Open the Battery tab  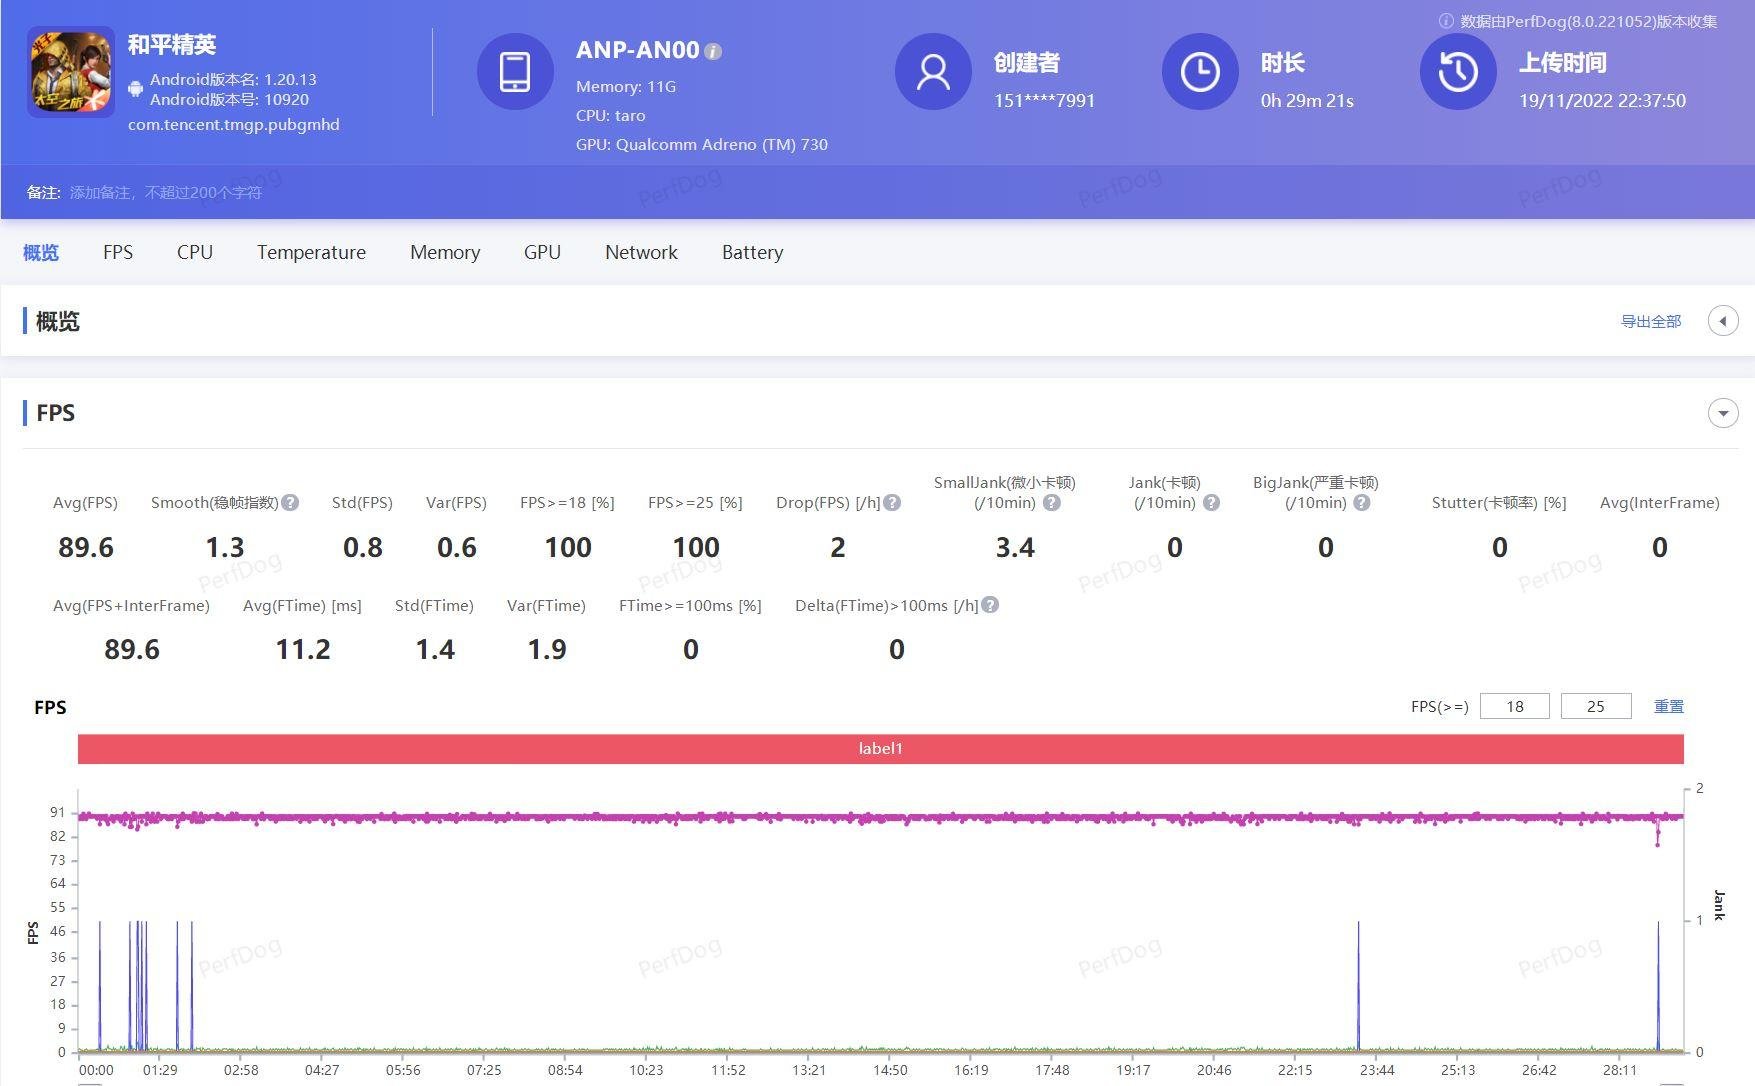tap(752, 253)
